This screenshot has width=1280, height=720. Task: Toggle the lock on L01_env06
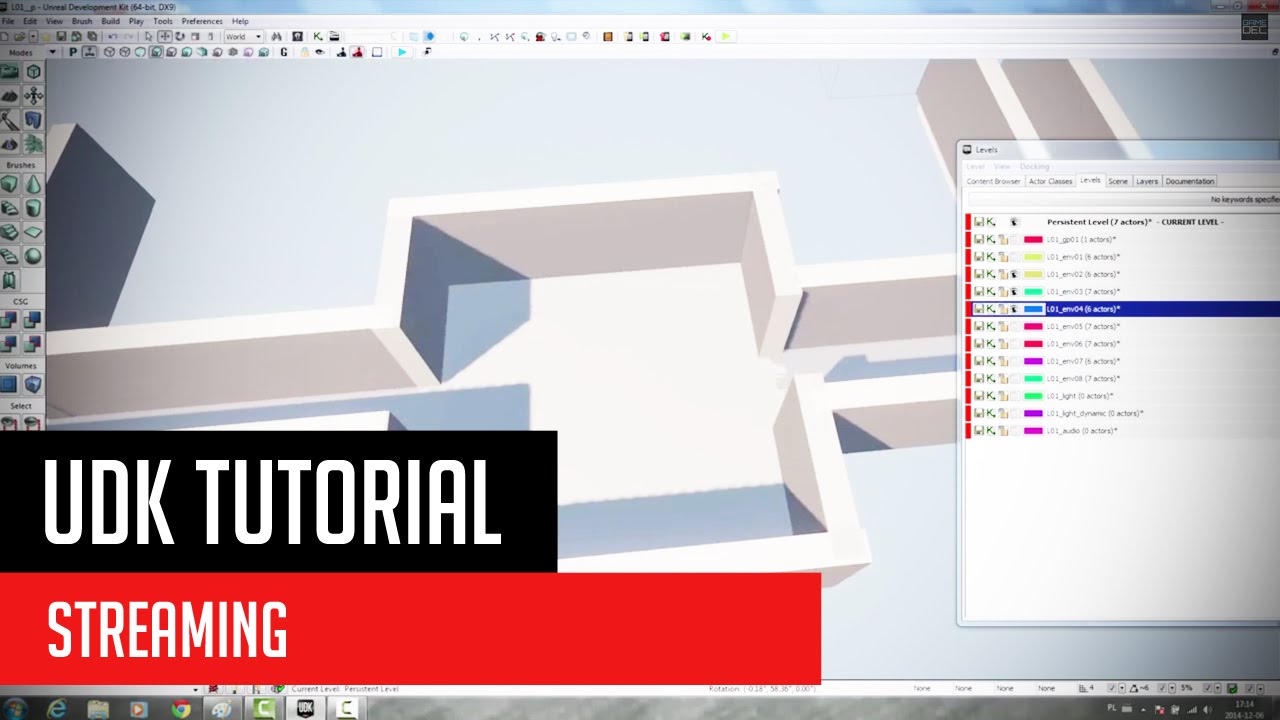(x=1002, y=344)
